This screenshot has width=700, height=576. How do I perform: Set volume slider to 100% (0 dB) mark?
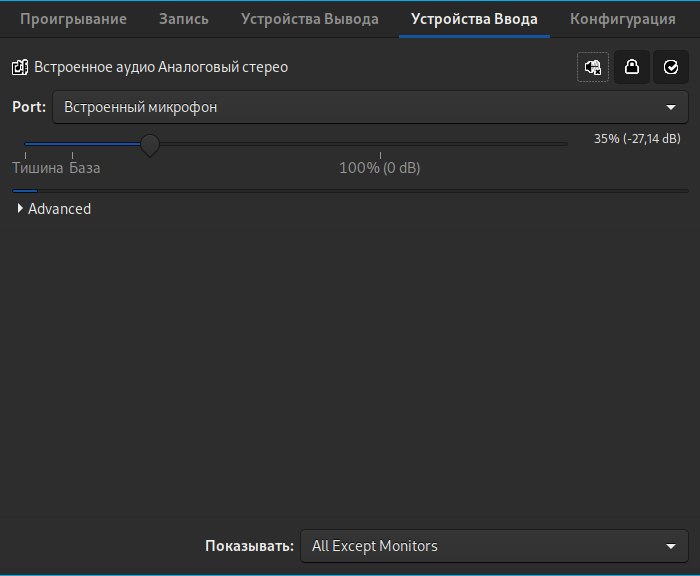(380, 144)
